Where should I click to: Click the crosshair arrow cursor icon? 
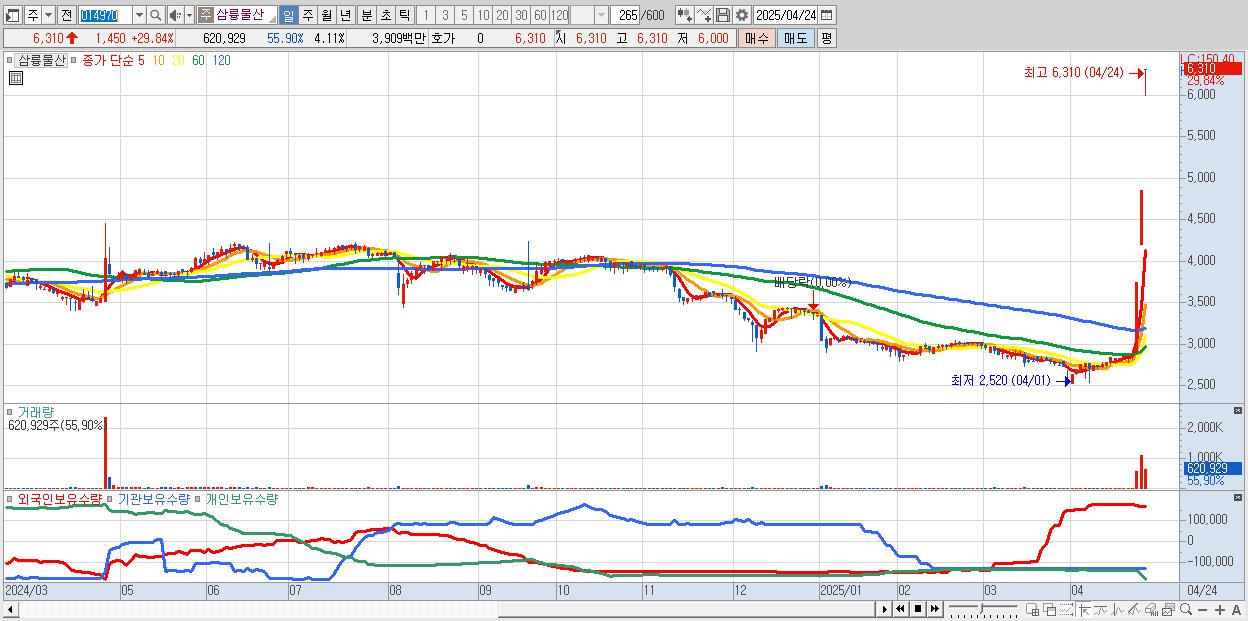(1085, 609)
